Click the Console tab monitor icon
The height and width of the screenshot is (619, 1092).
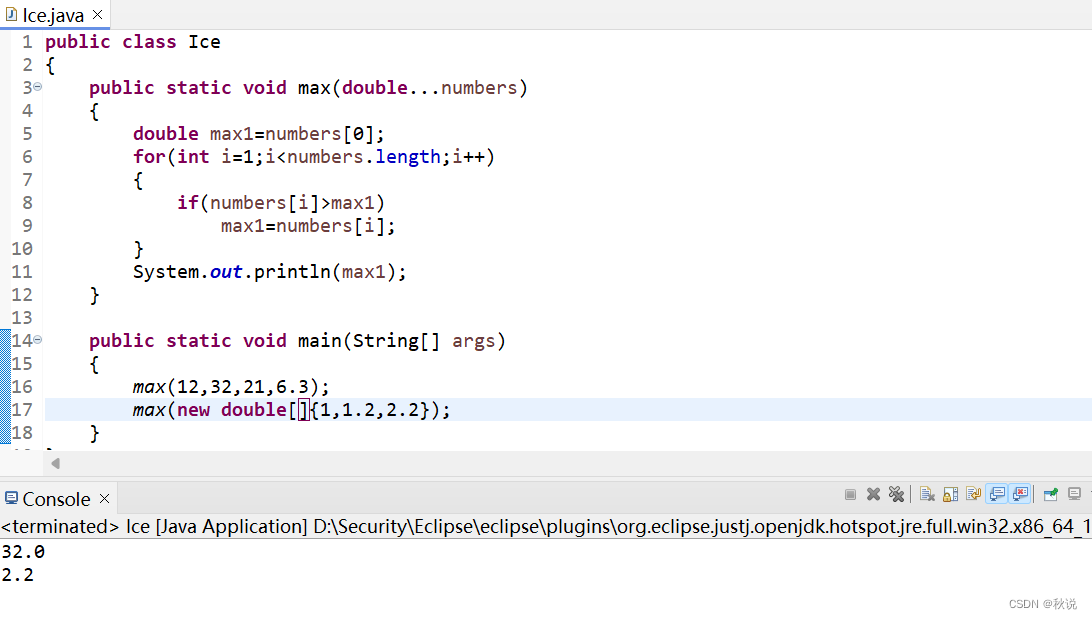tap(11, 499)
